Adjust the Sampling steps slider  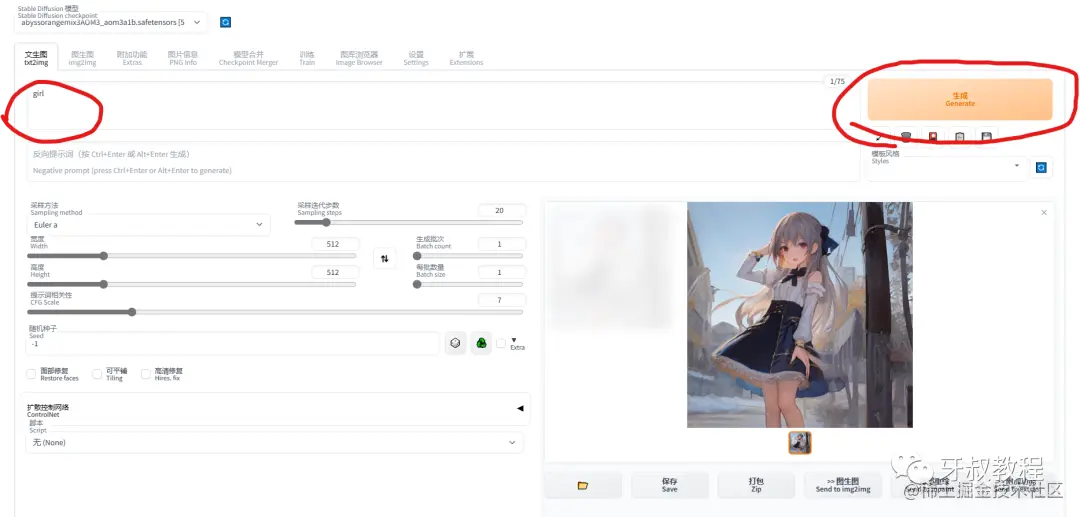[410, 222]
